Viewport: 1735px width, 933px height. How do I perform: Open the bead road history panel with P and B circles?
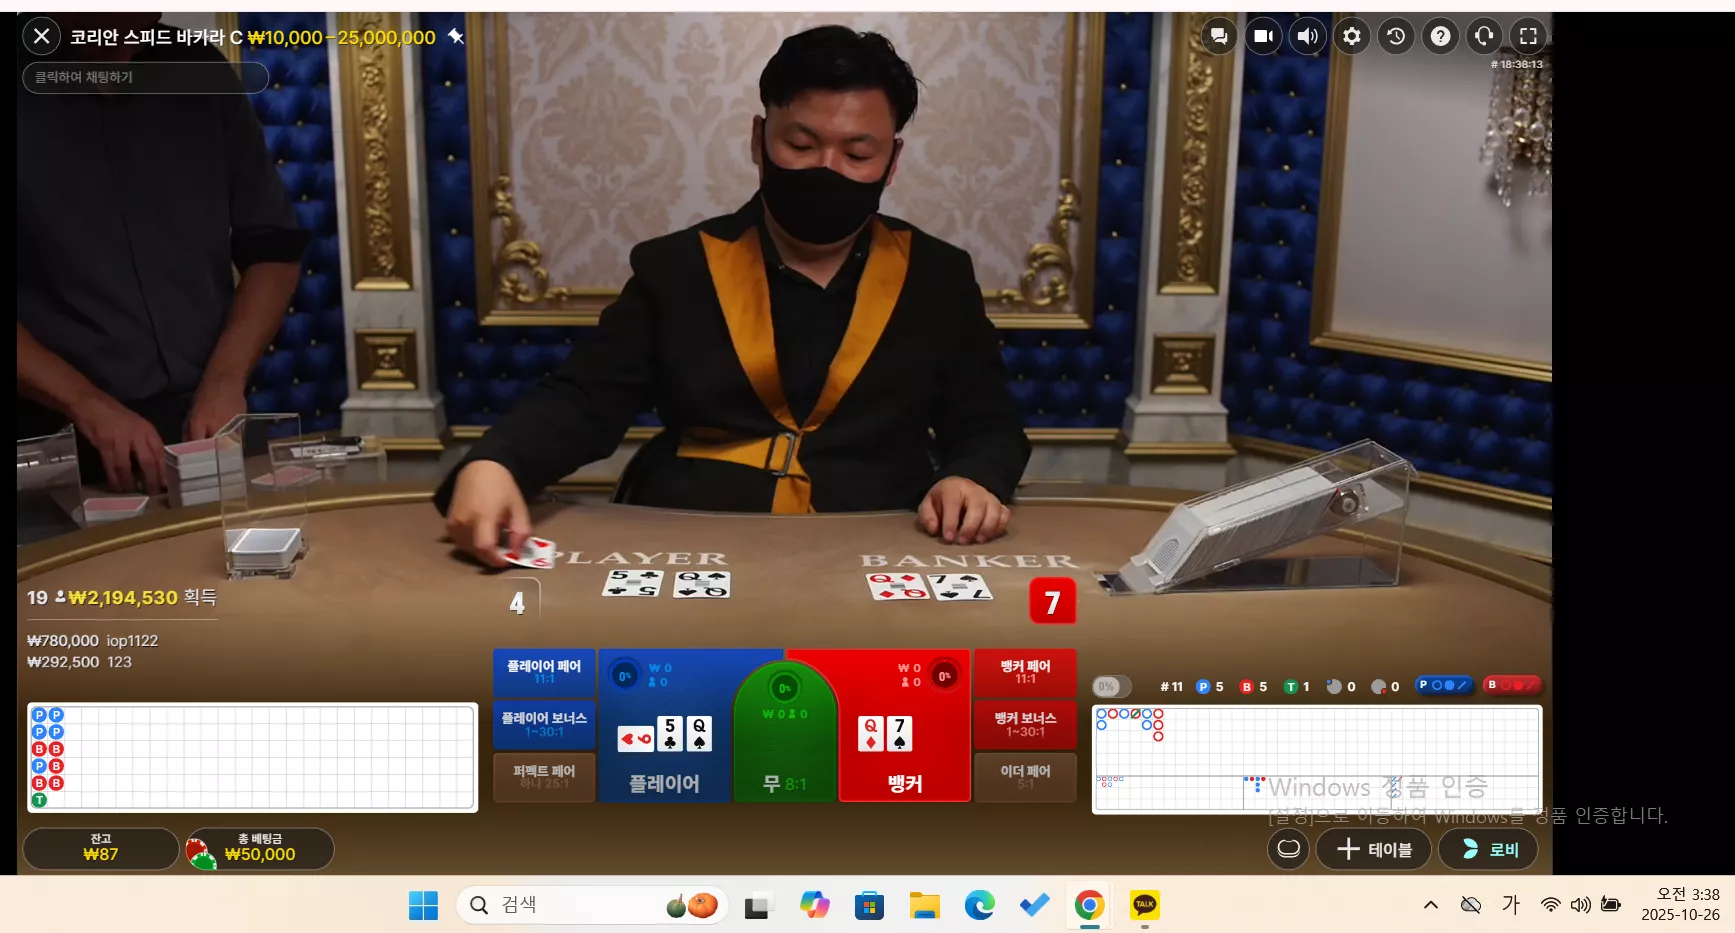[x=252, y=758]
